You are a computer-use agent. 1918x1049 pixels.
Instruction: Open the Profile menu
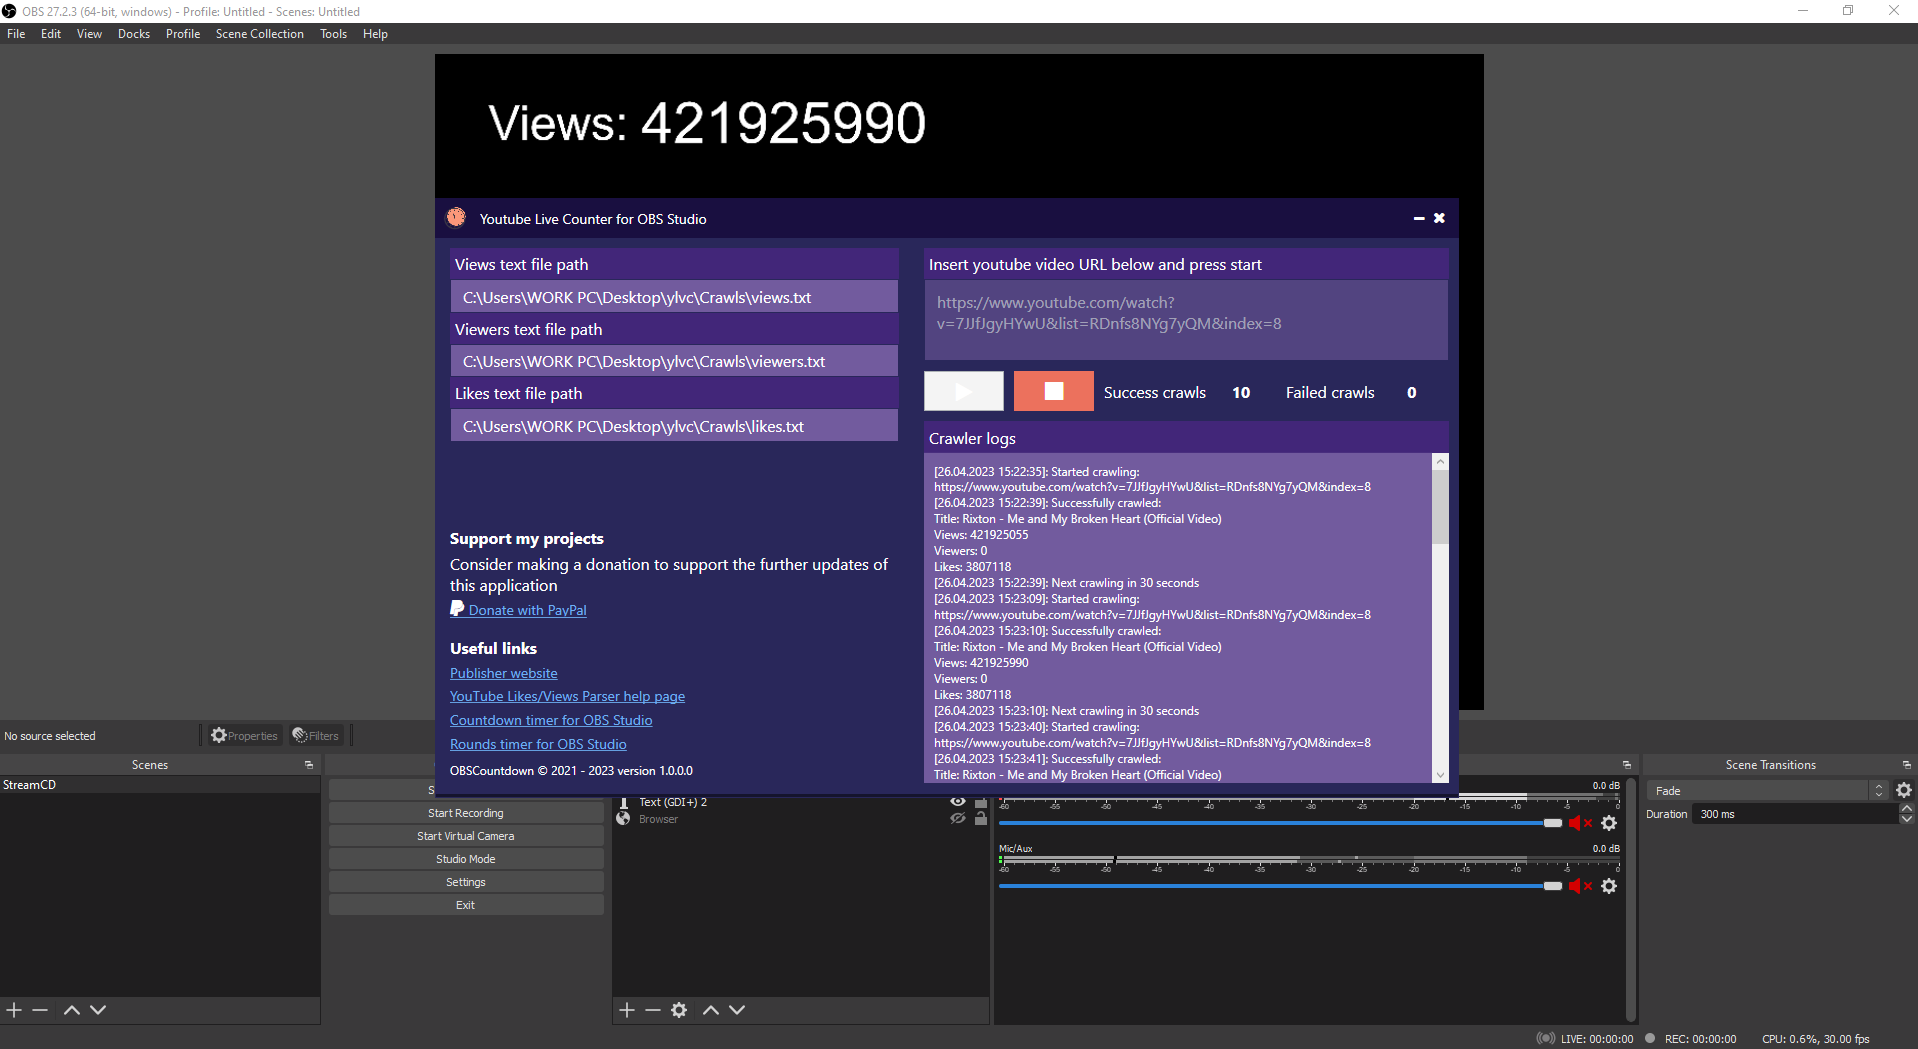tap(183, 34)
